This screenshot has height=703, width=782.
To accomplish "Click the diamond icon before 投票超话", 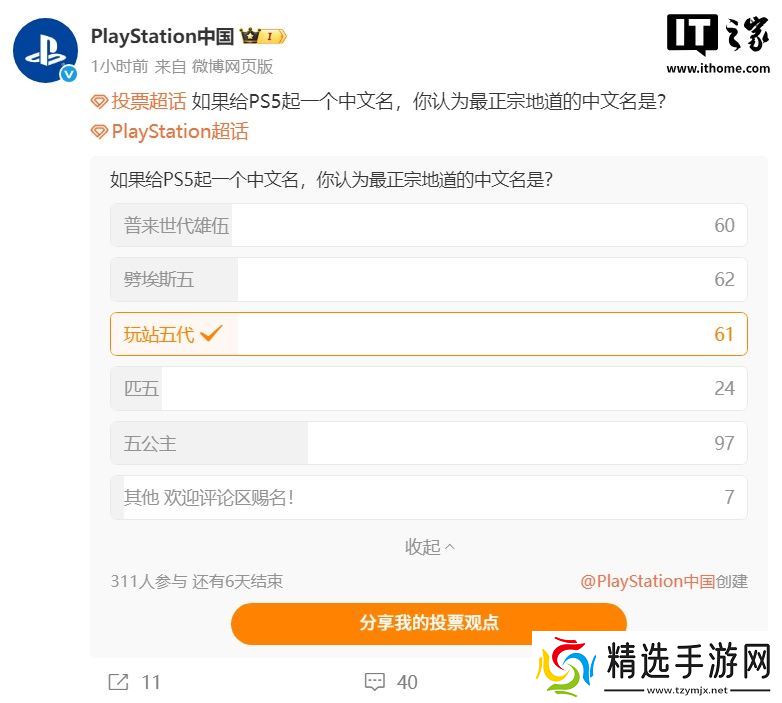I will (x=99, y=102).
